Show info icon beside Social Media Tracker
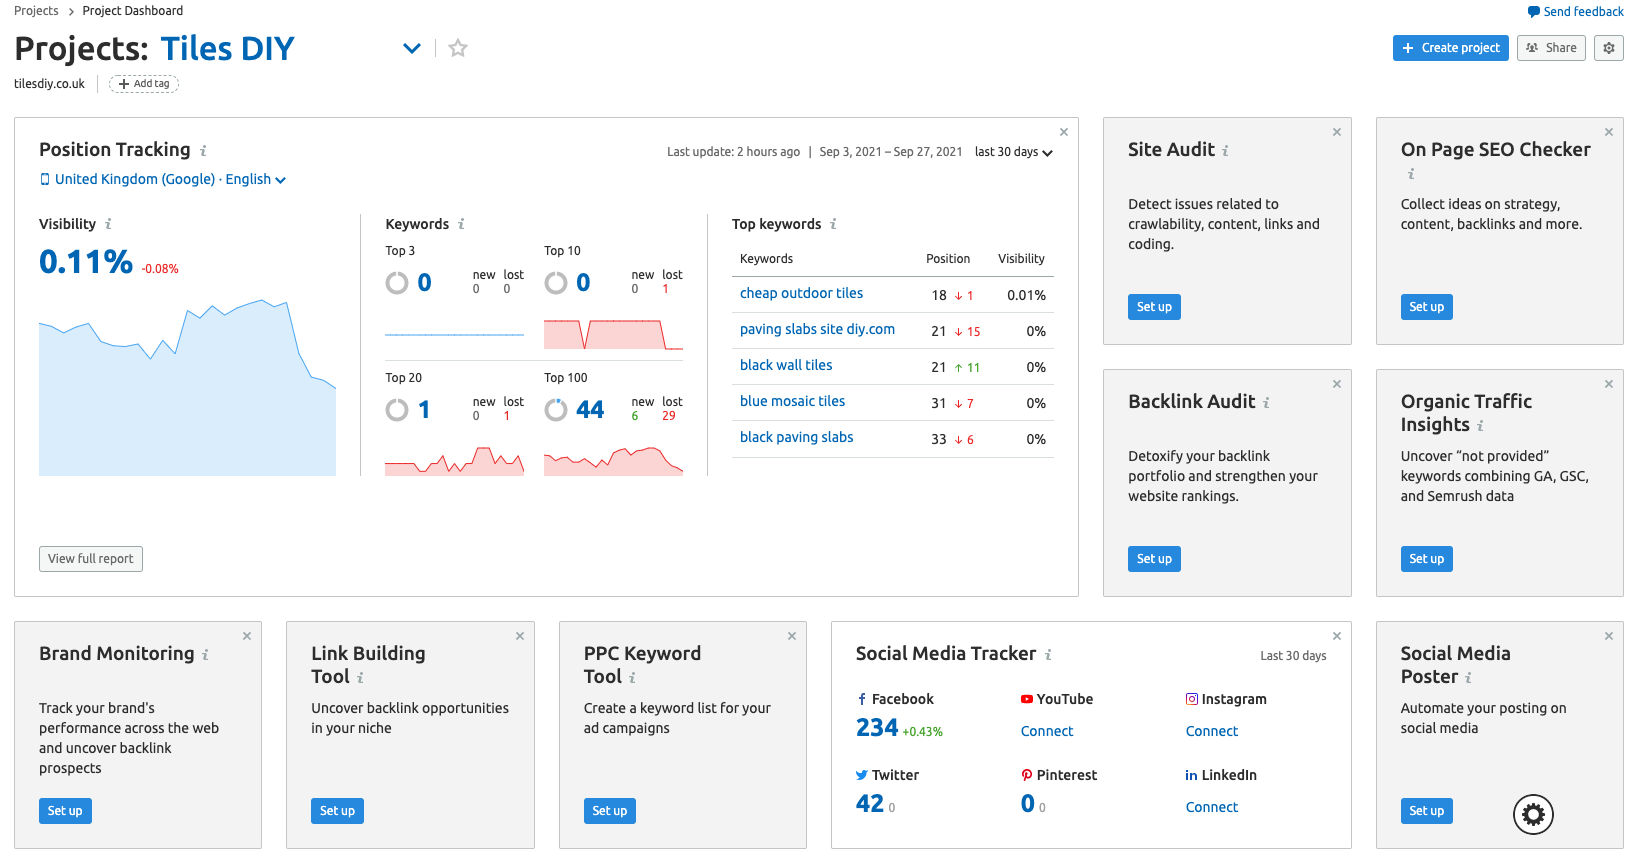 coord(1048,655)
